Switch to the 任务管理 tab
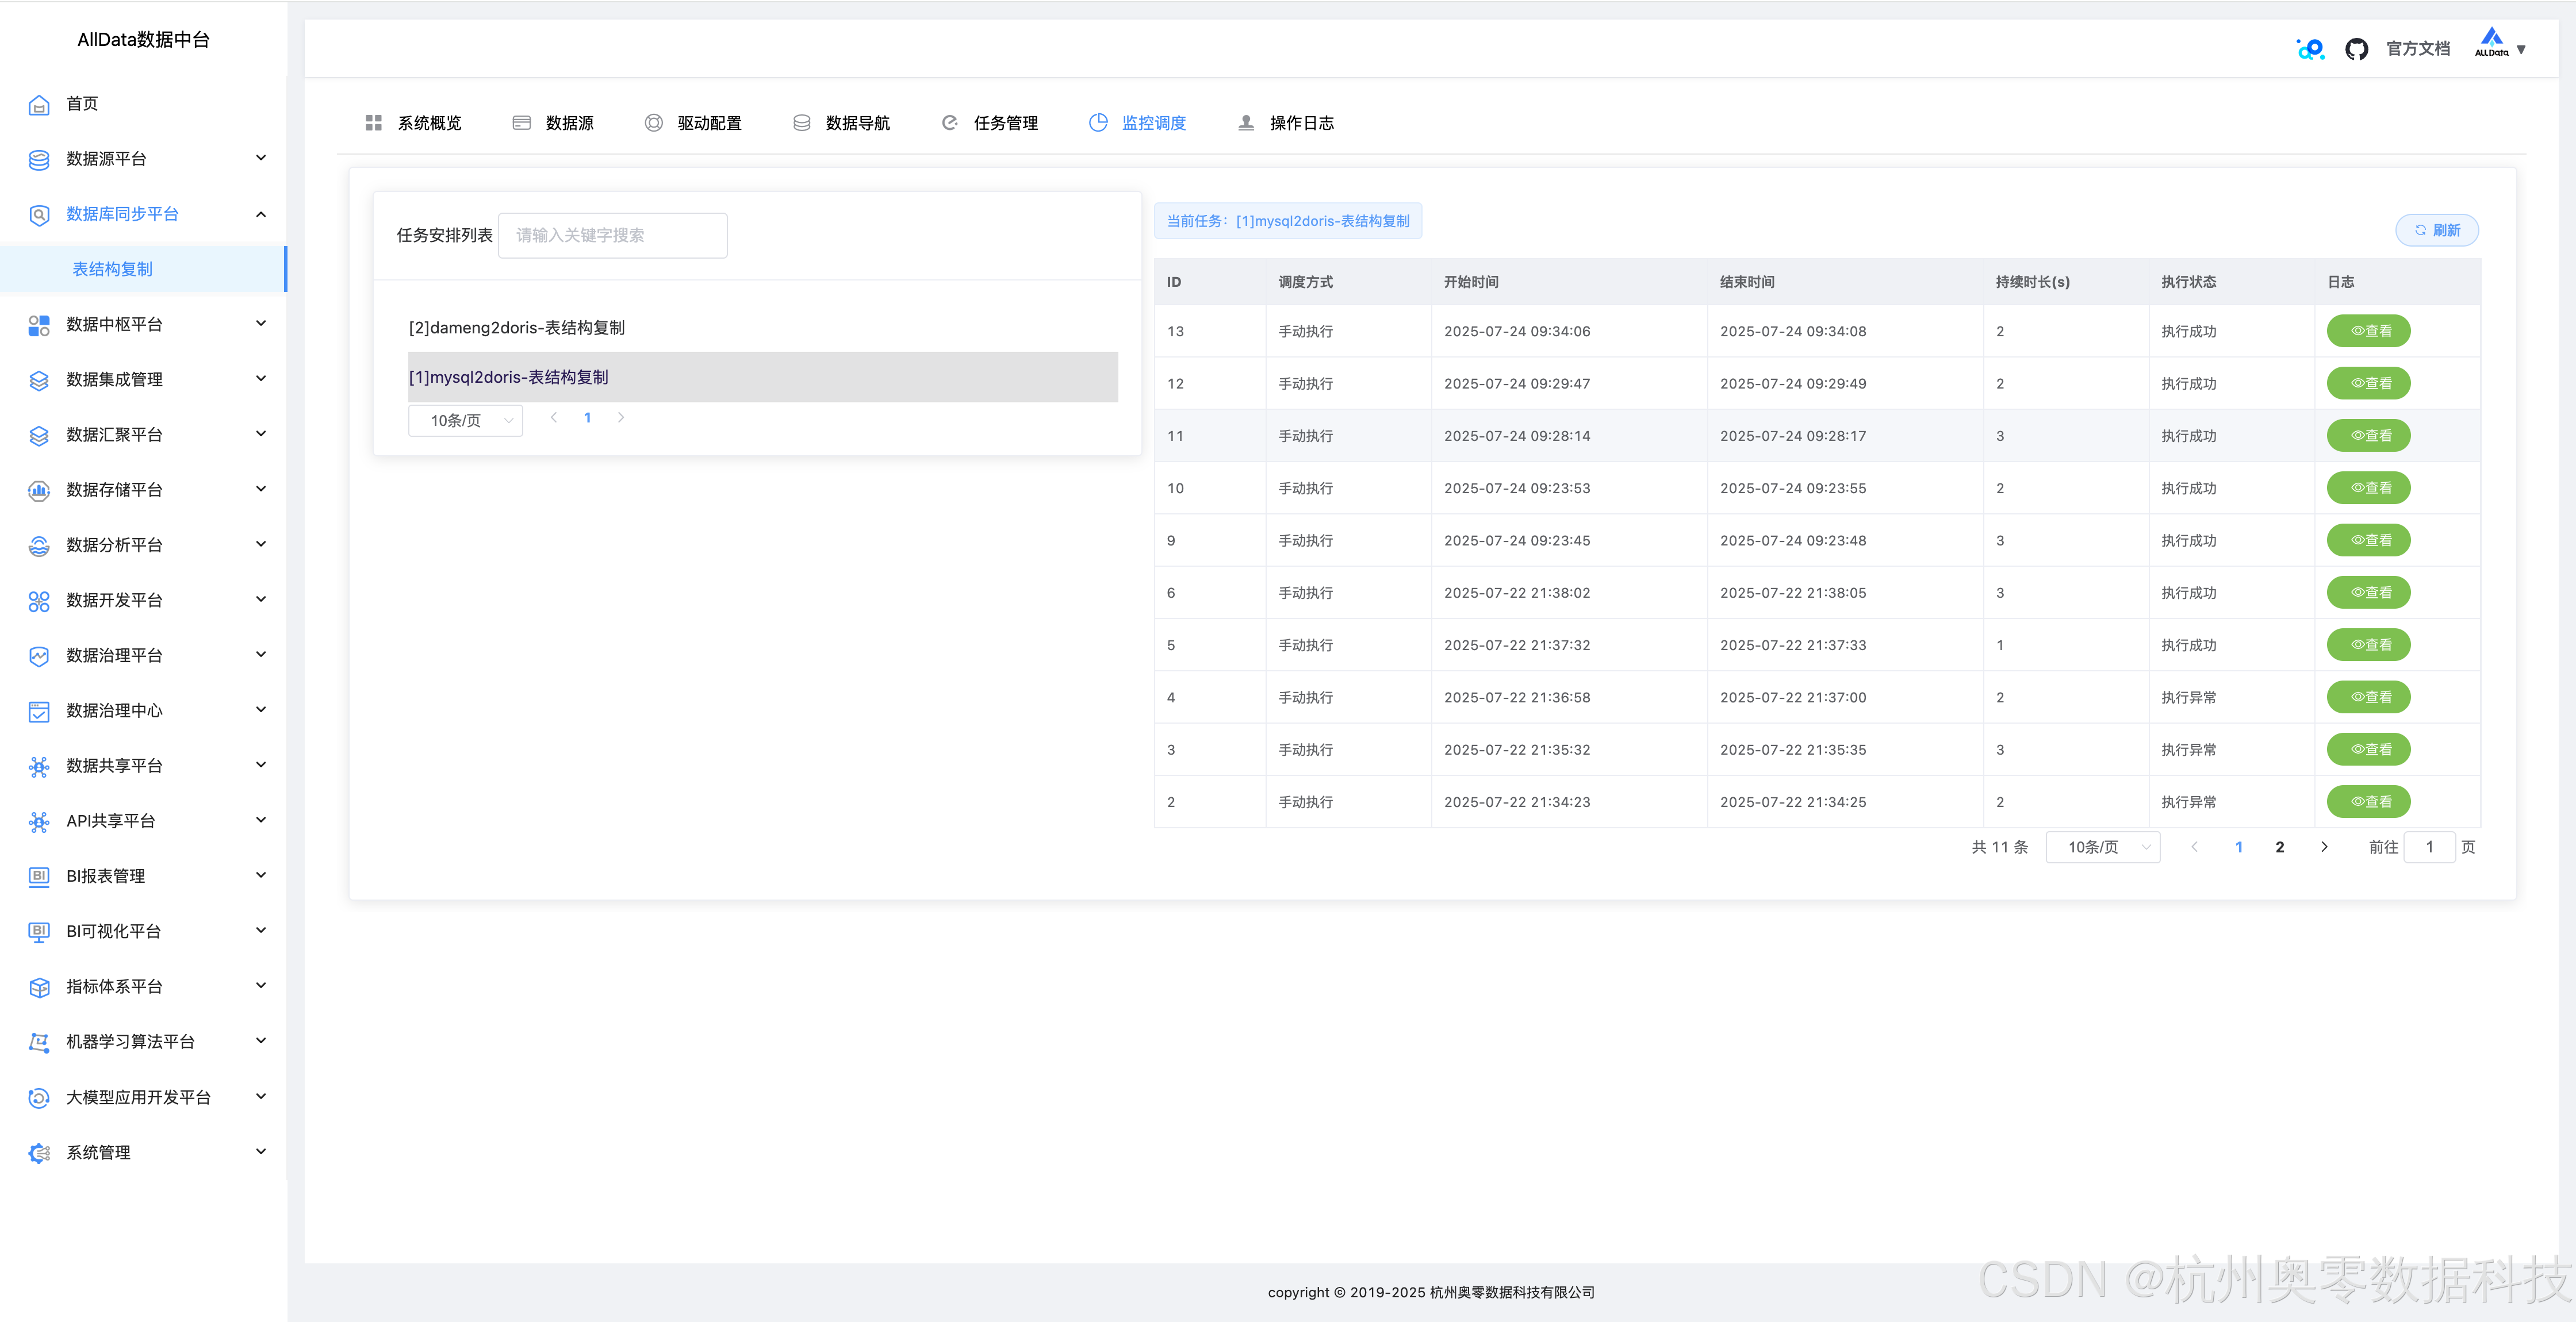Image resolution: width=2576 pixels, height=1322 pixels. pyautogui.click(x=1005, y=123)
